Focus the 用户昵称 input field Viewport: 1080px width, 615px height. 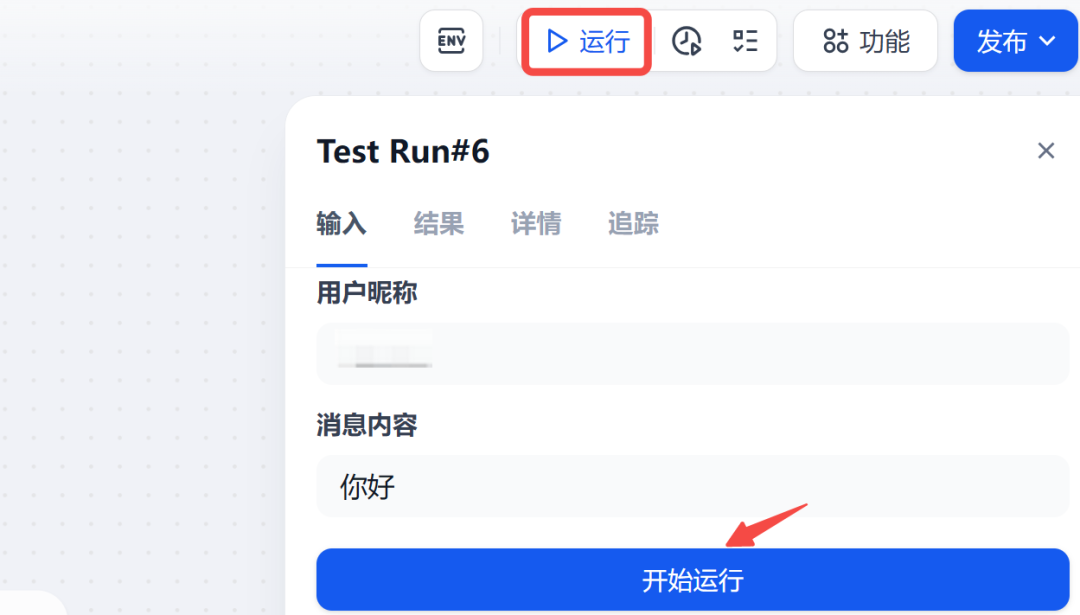click(x=692, y=354)
